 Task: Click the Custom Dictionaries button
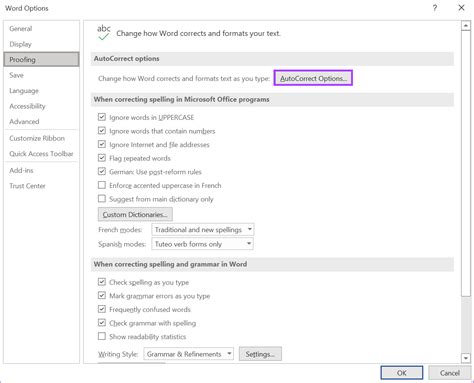point(135,214)
